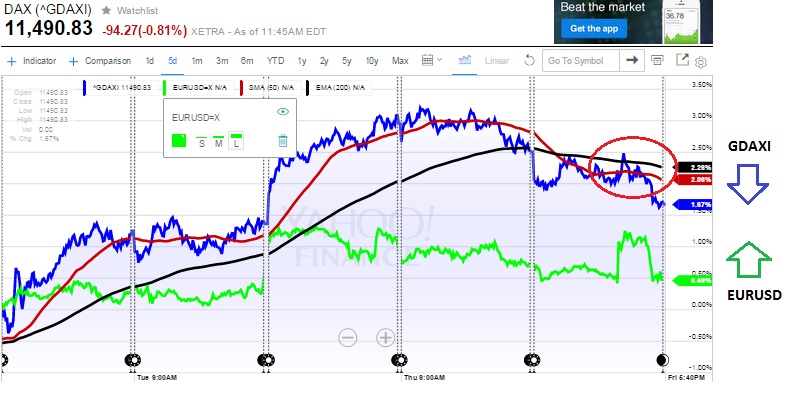The width and height of the screenshot is (795, 410).
Task: Click the Indicator button label
Action: pyautogui.click(x=40, y=61)
